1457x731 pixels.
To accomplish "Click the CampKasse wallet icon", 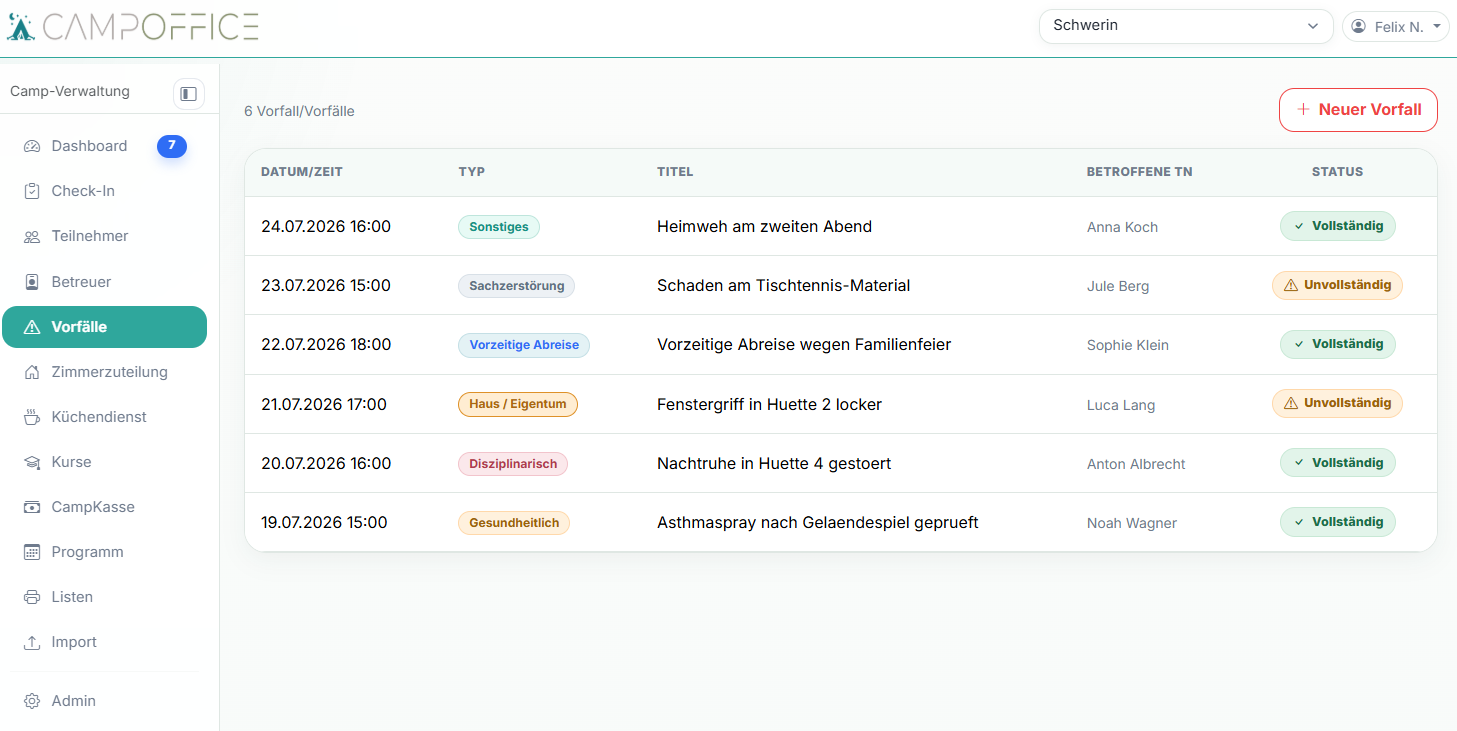I will (32, 507).
